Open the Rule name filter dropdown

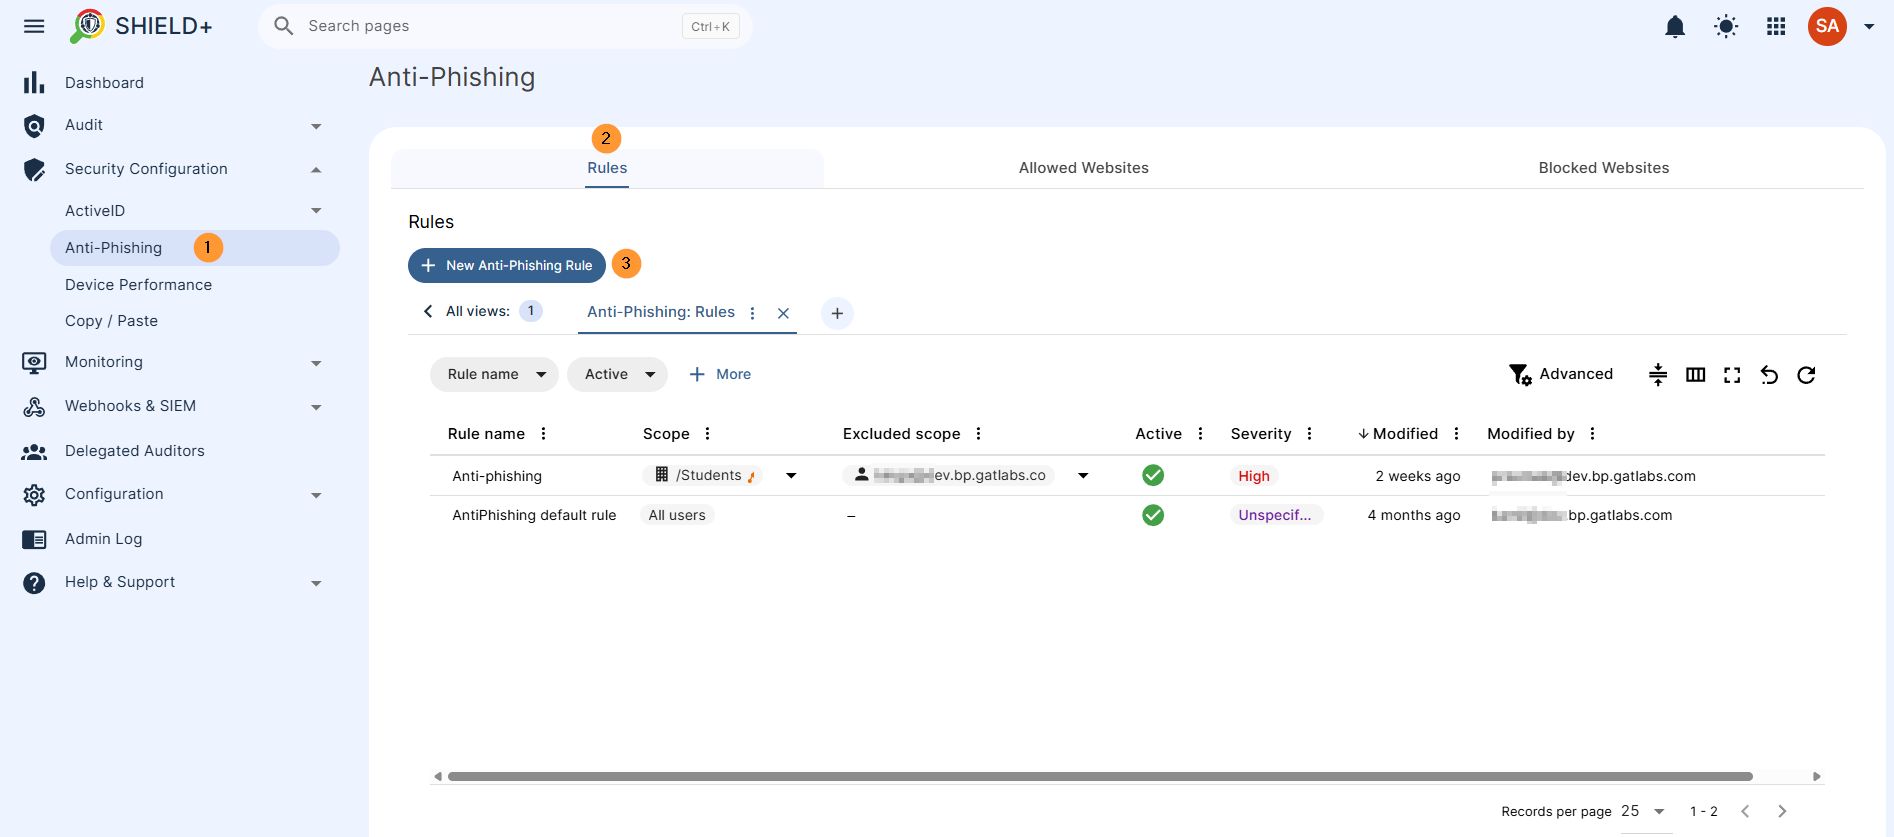[x=494, y=374]
